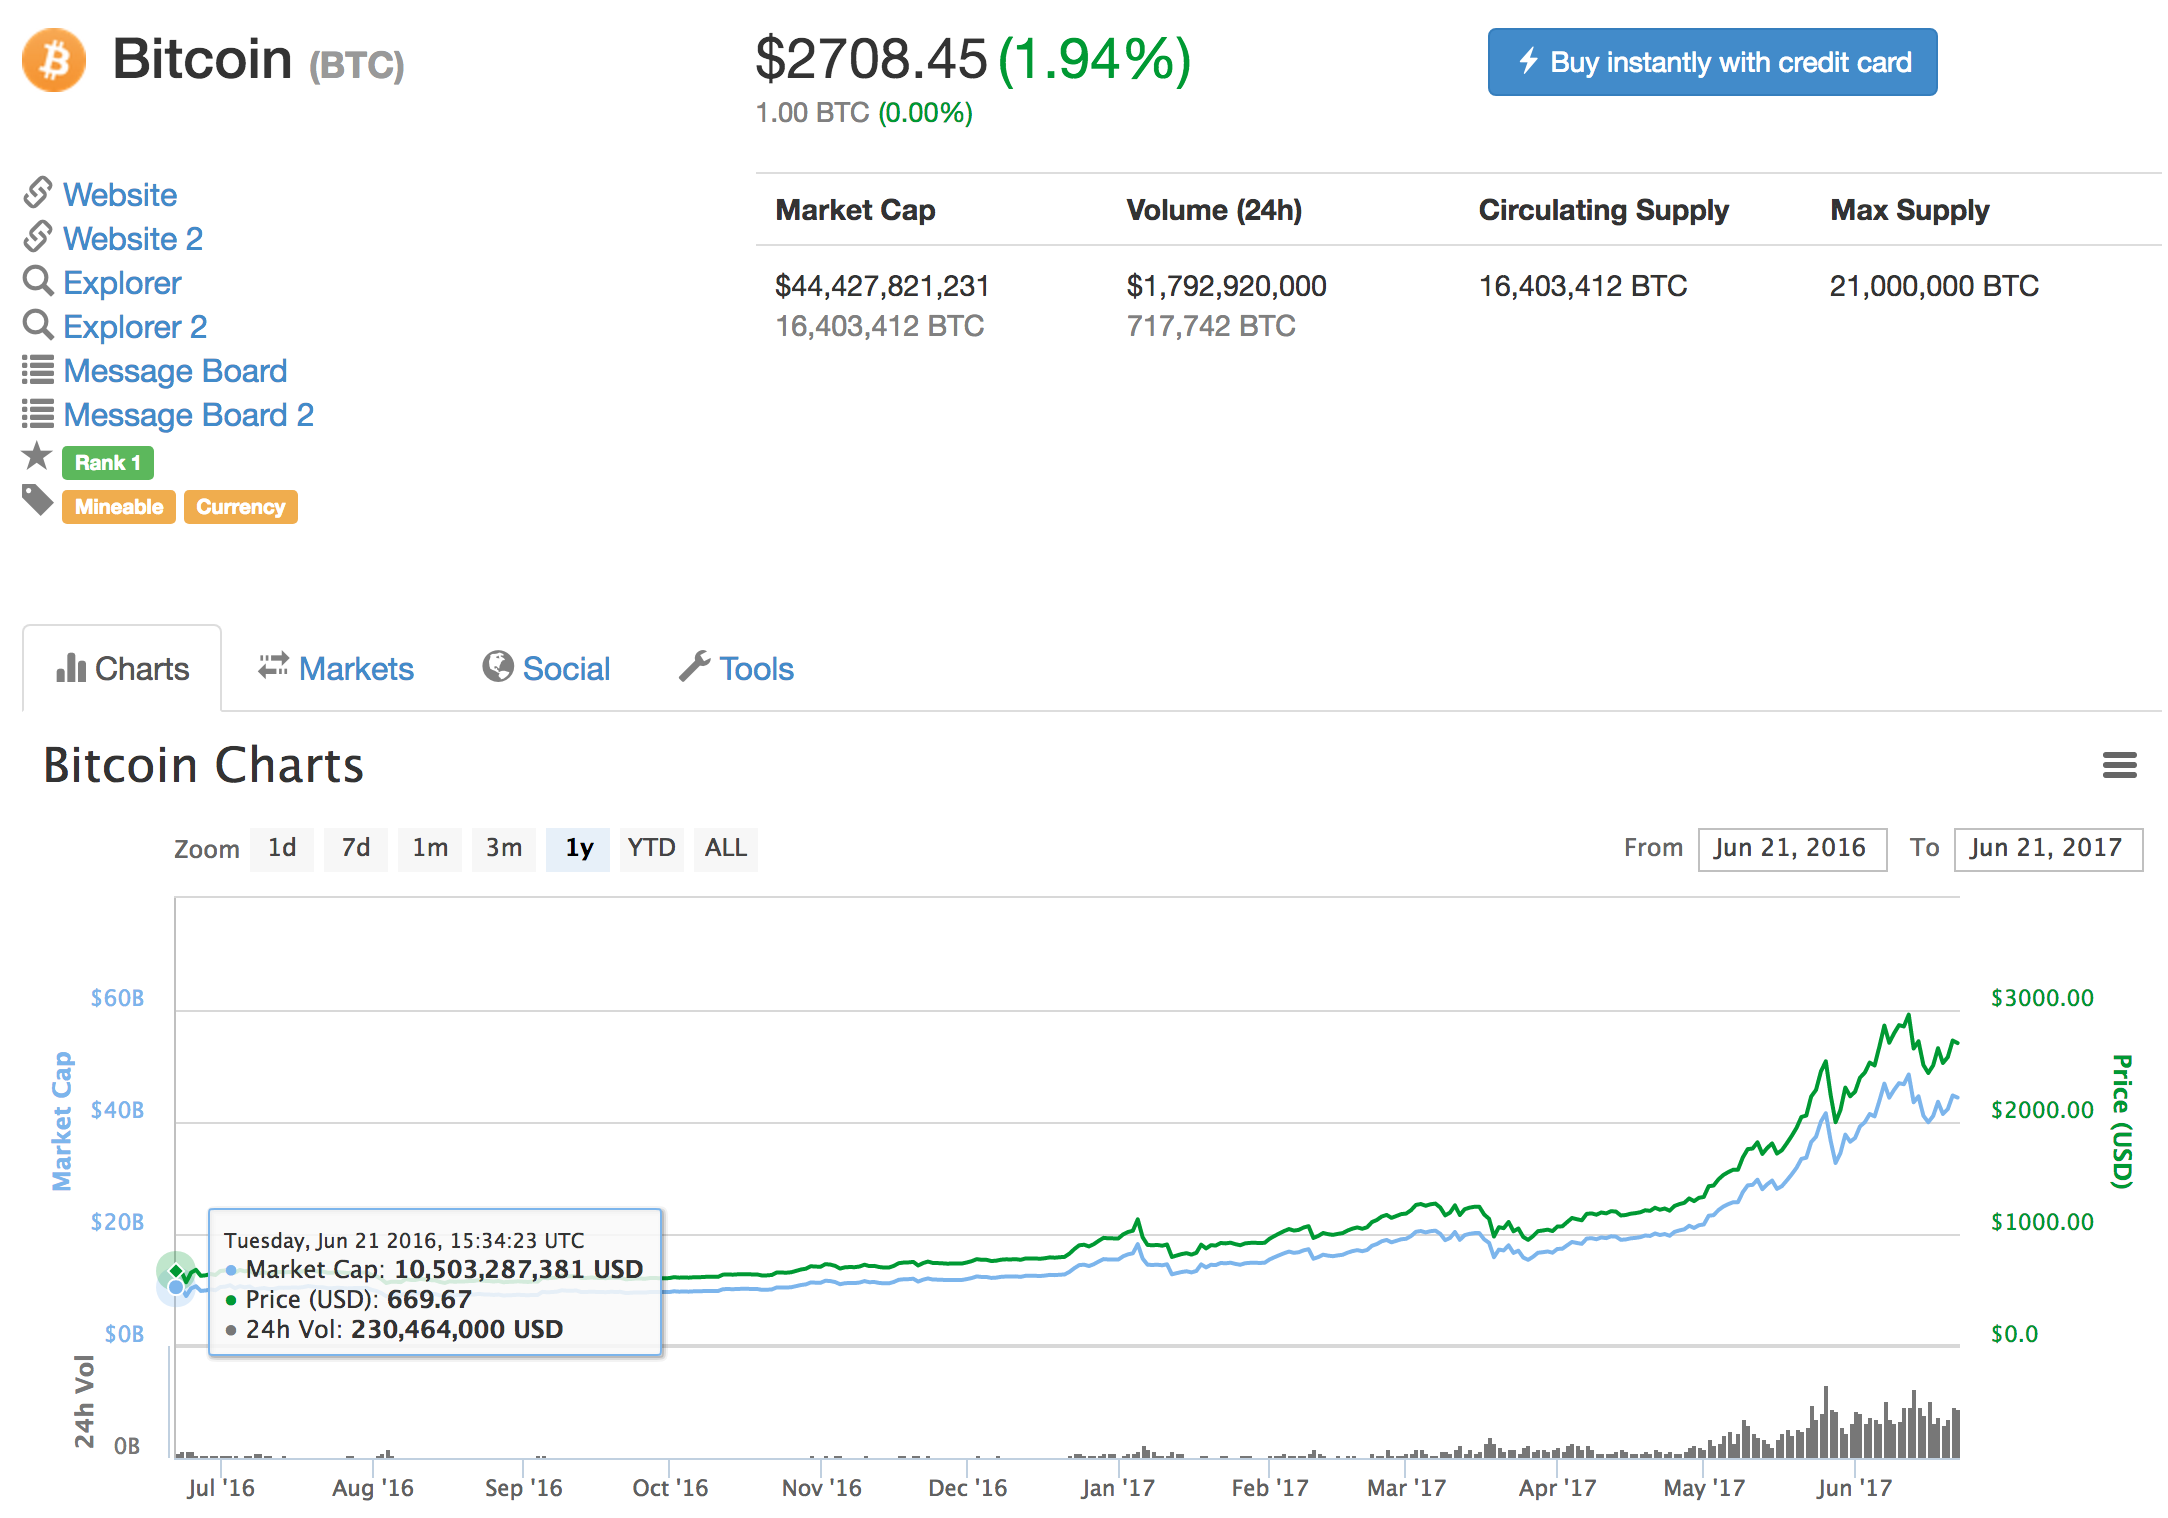
Task: Click the star icon beside Rank 1
Action: (37, 456)
